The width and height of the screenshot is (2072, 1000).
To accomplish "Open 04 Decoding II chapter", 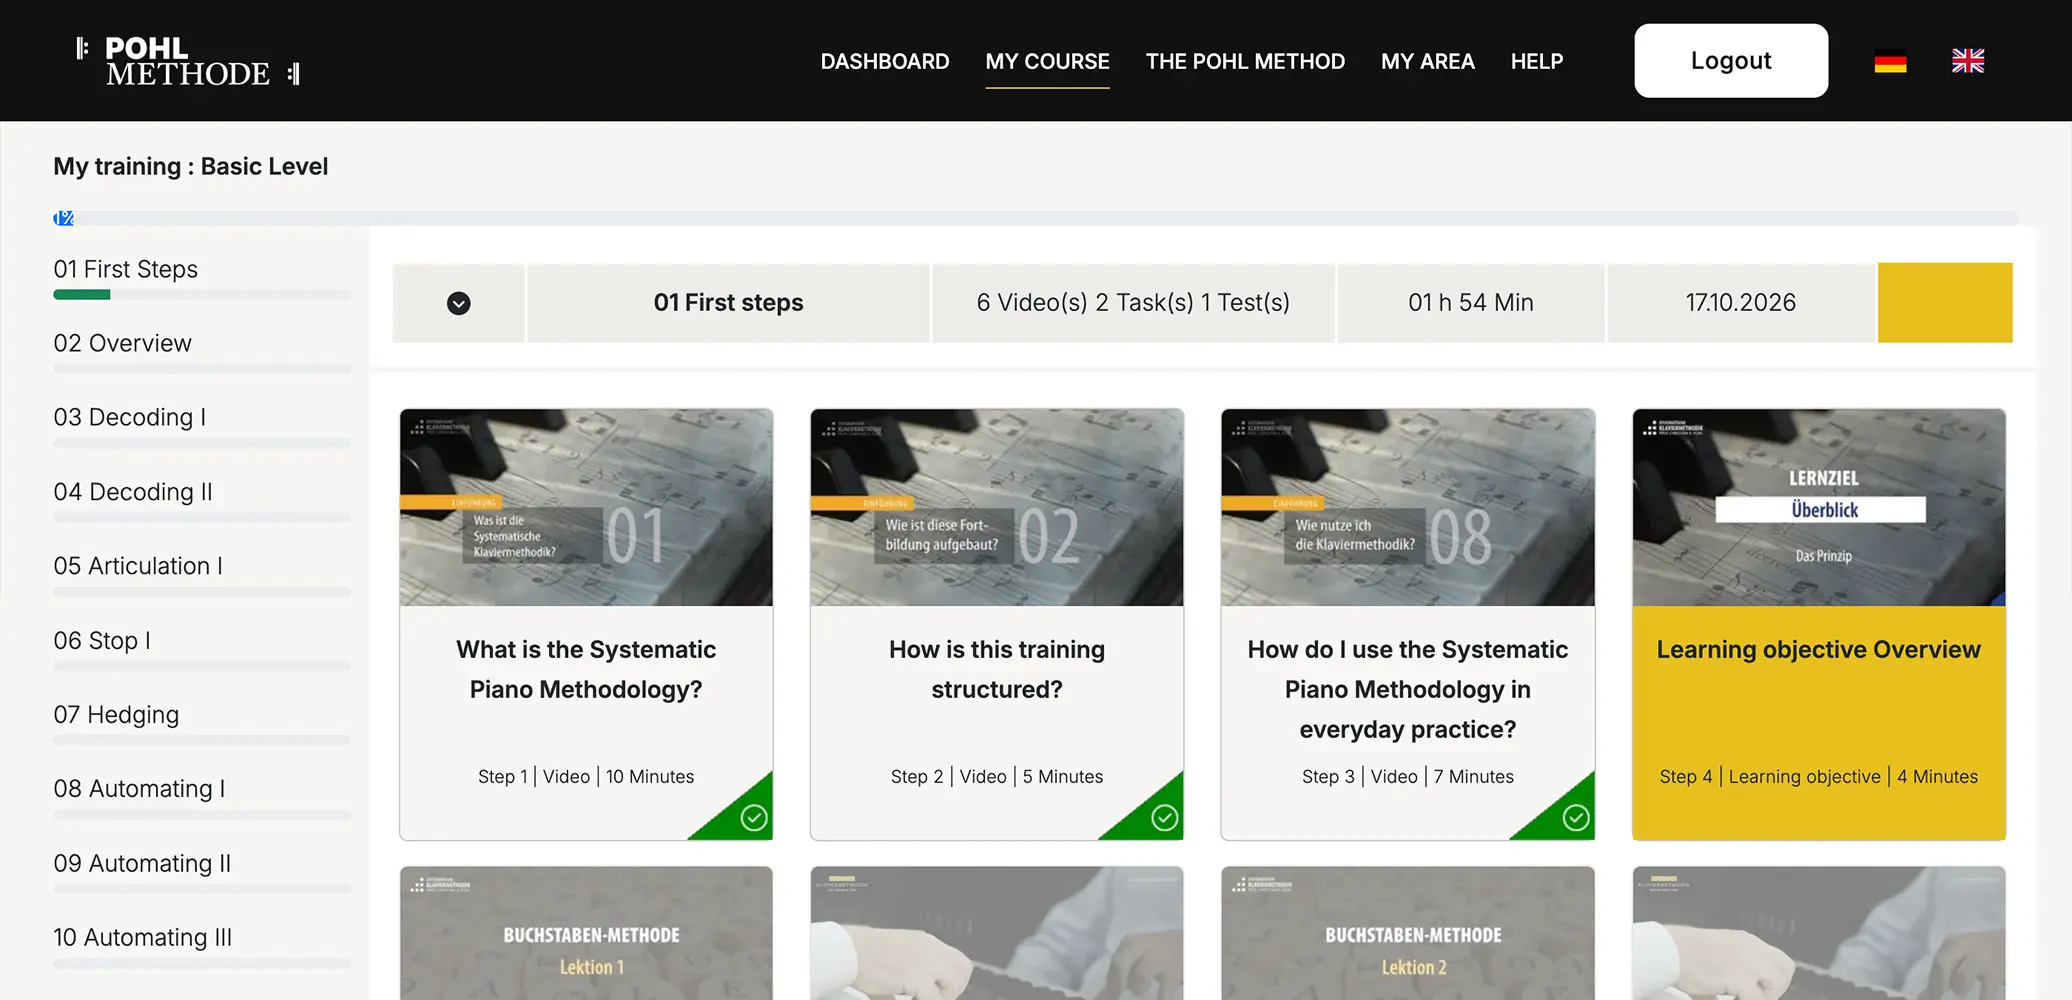I will pyautogui.click(x=133, y=492).
